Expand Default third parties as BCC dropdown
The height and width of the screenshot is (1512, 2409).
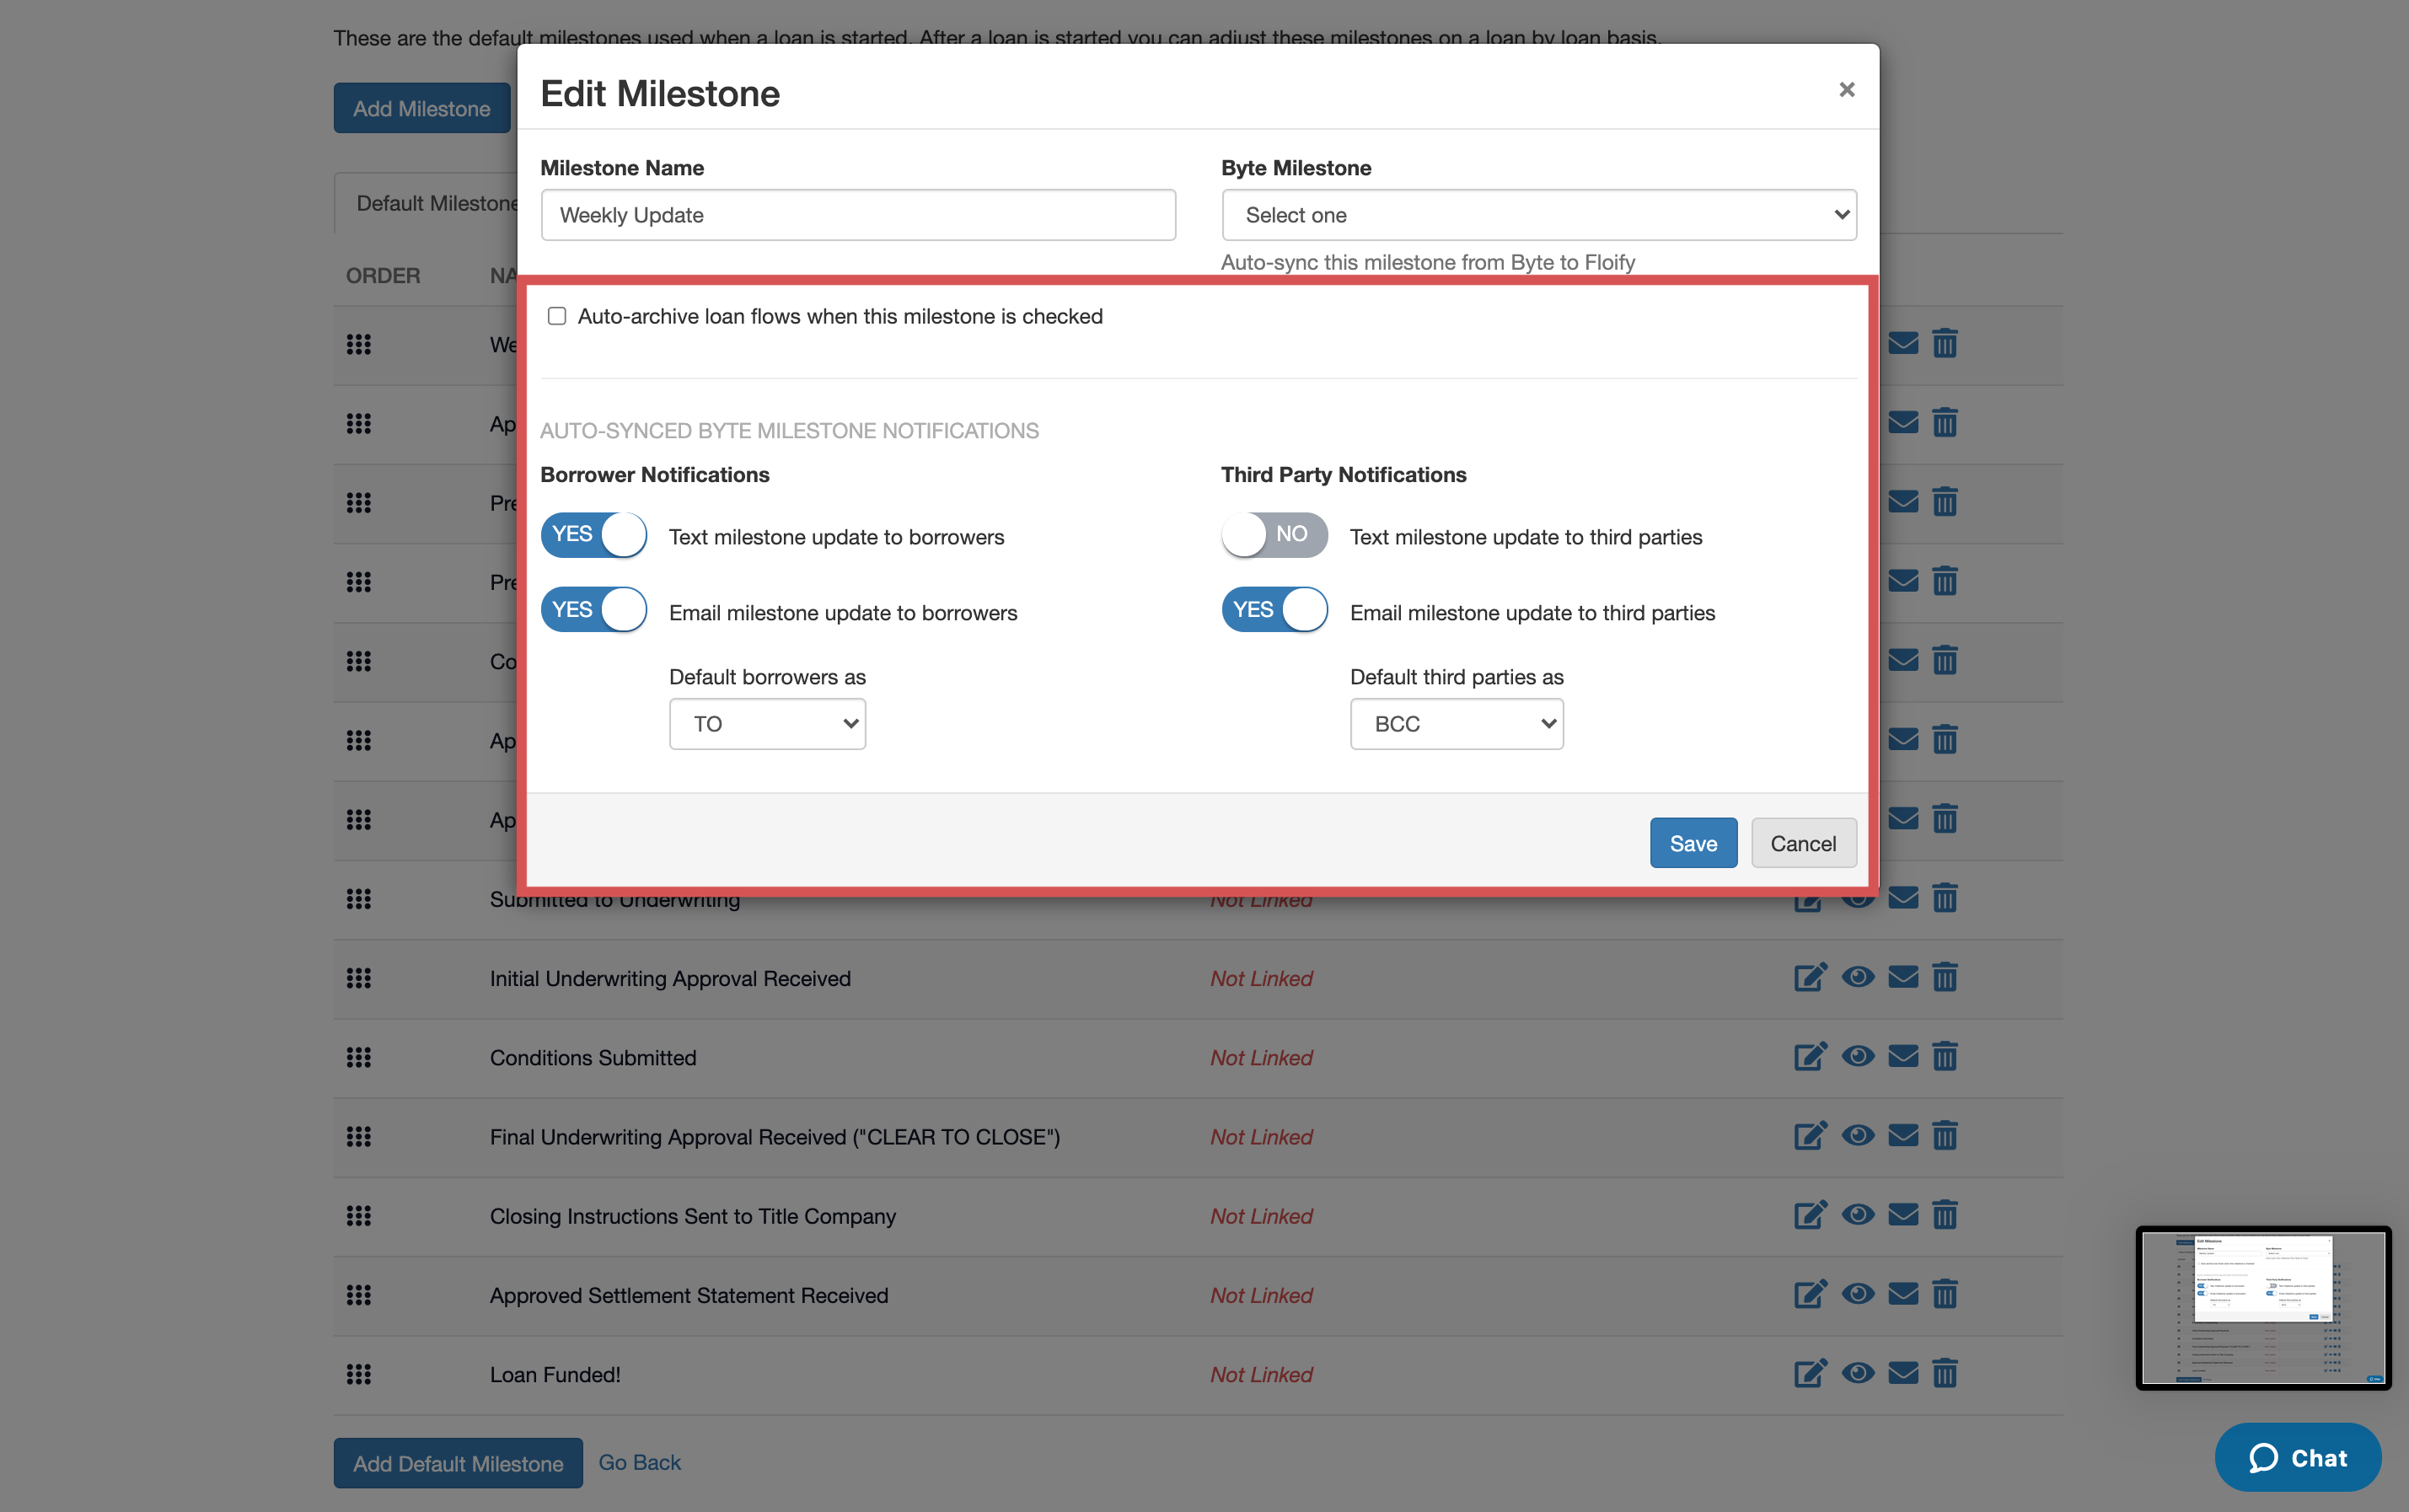click(1456, 724)
